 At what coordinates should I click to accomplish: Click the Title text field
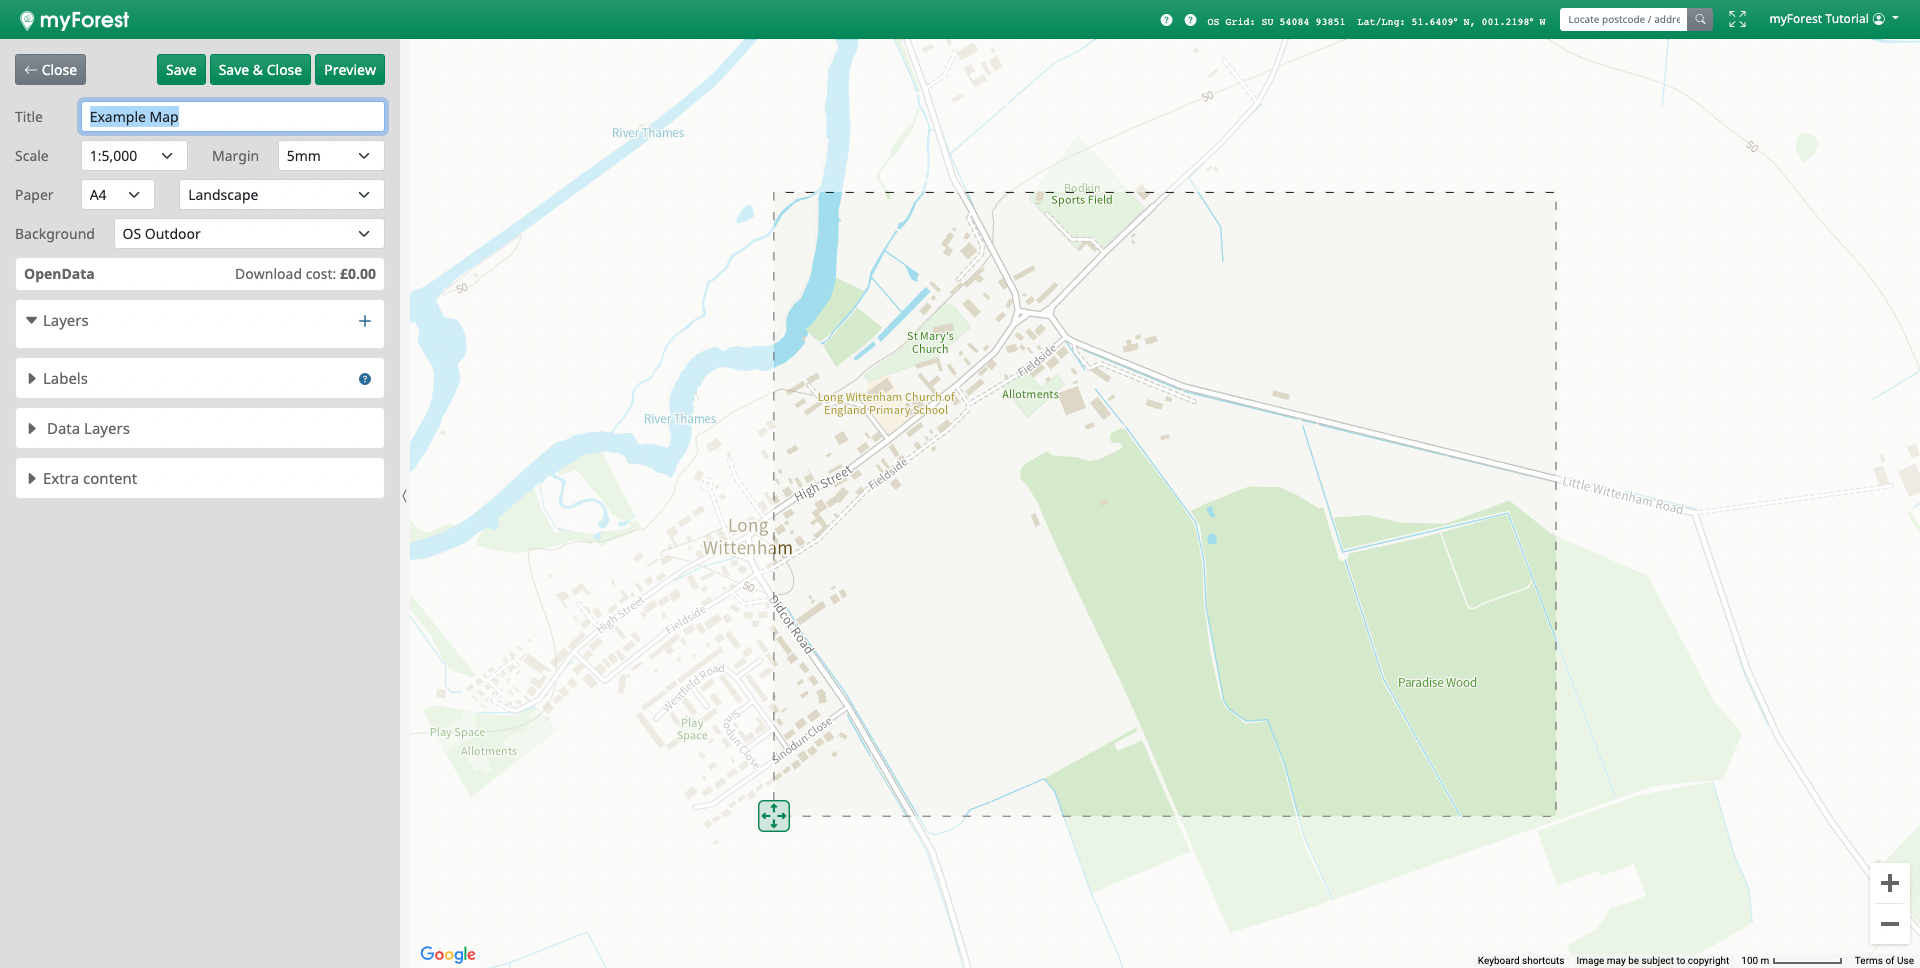pos(232,117)
